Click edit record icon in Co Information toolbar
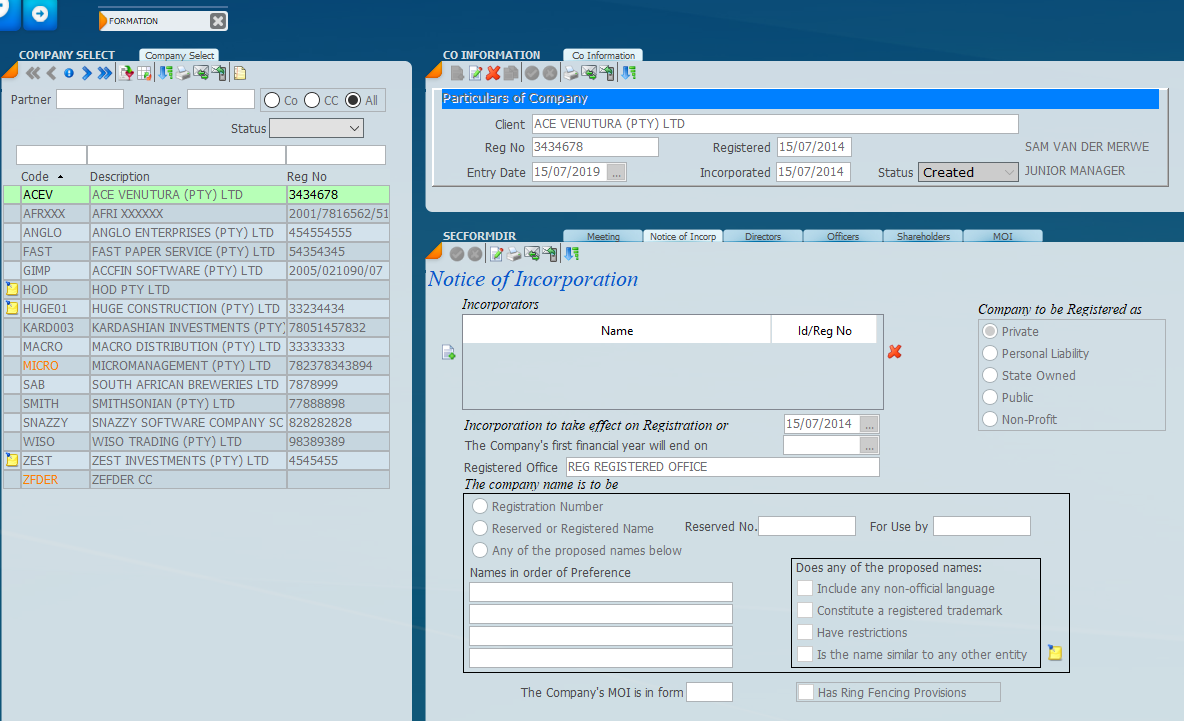Viewport: 1184px width, 721px height. point(476,73)
